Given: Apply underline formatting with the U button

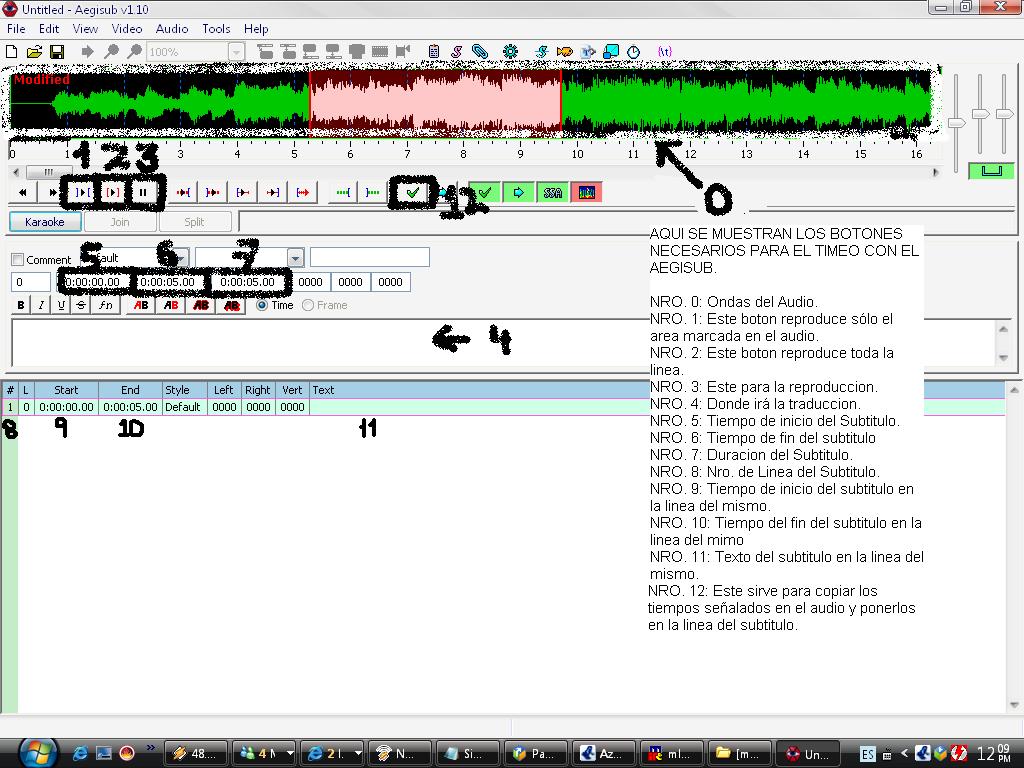Looking at the screenshot, I should pos(61,305).
